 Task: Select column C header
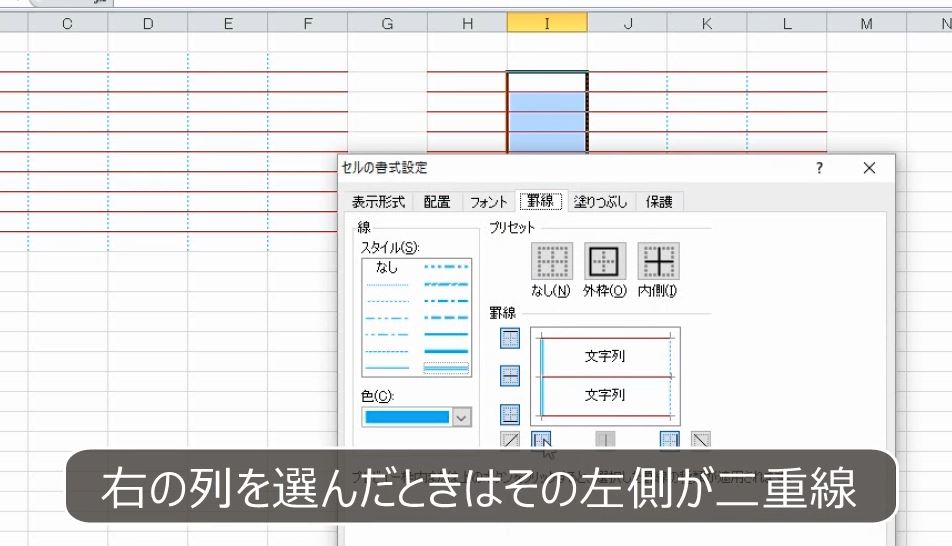67,24
